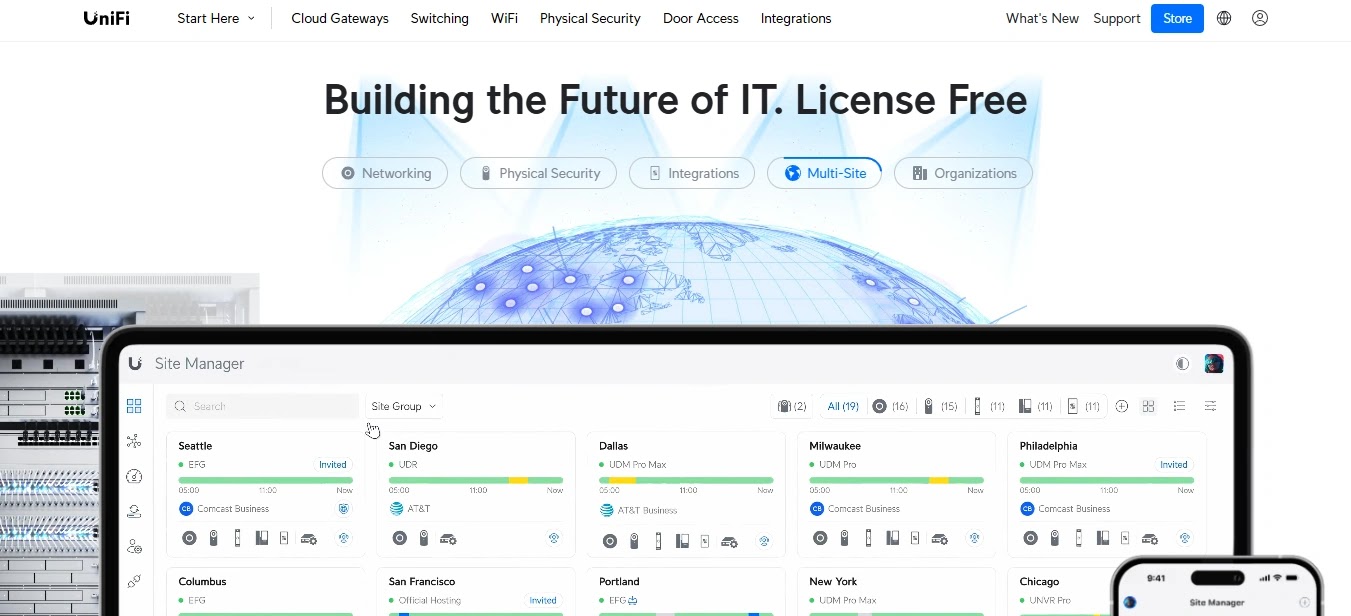Click the add (plus) circle icon
The image size is (1351, 616).
(x=1122, y=406)
